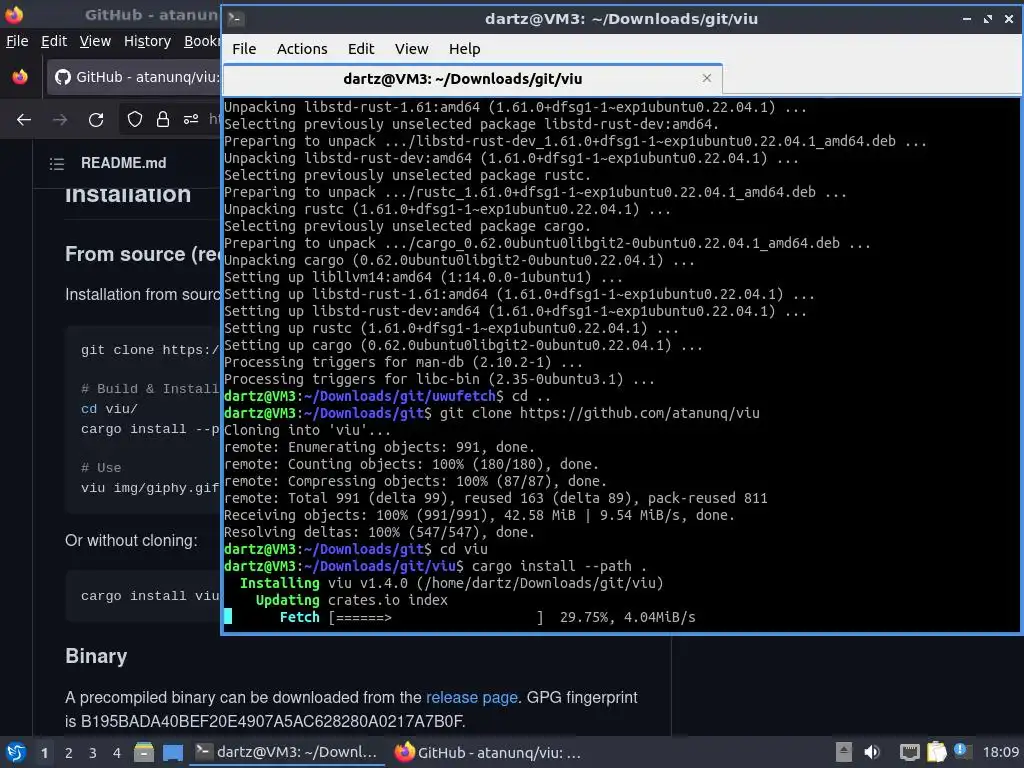Open the file manager from the taskbar
The height and width of the screenshot is (768, 1024).
tap(144, 753)
